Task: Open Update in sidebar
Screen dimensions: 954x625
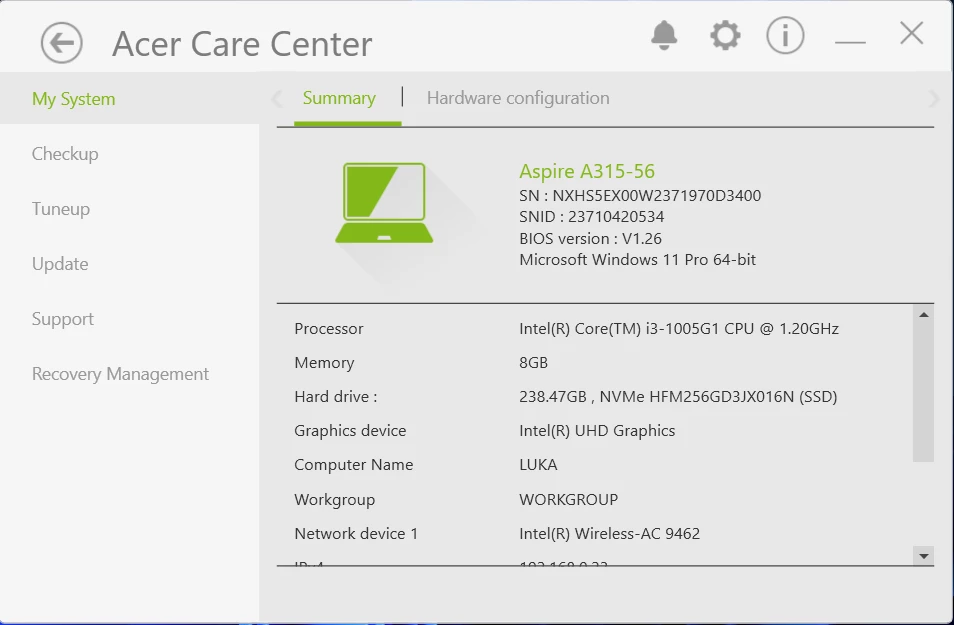Action: click(60, 264)
